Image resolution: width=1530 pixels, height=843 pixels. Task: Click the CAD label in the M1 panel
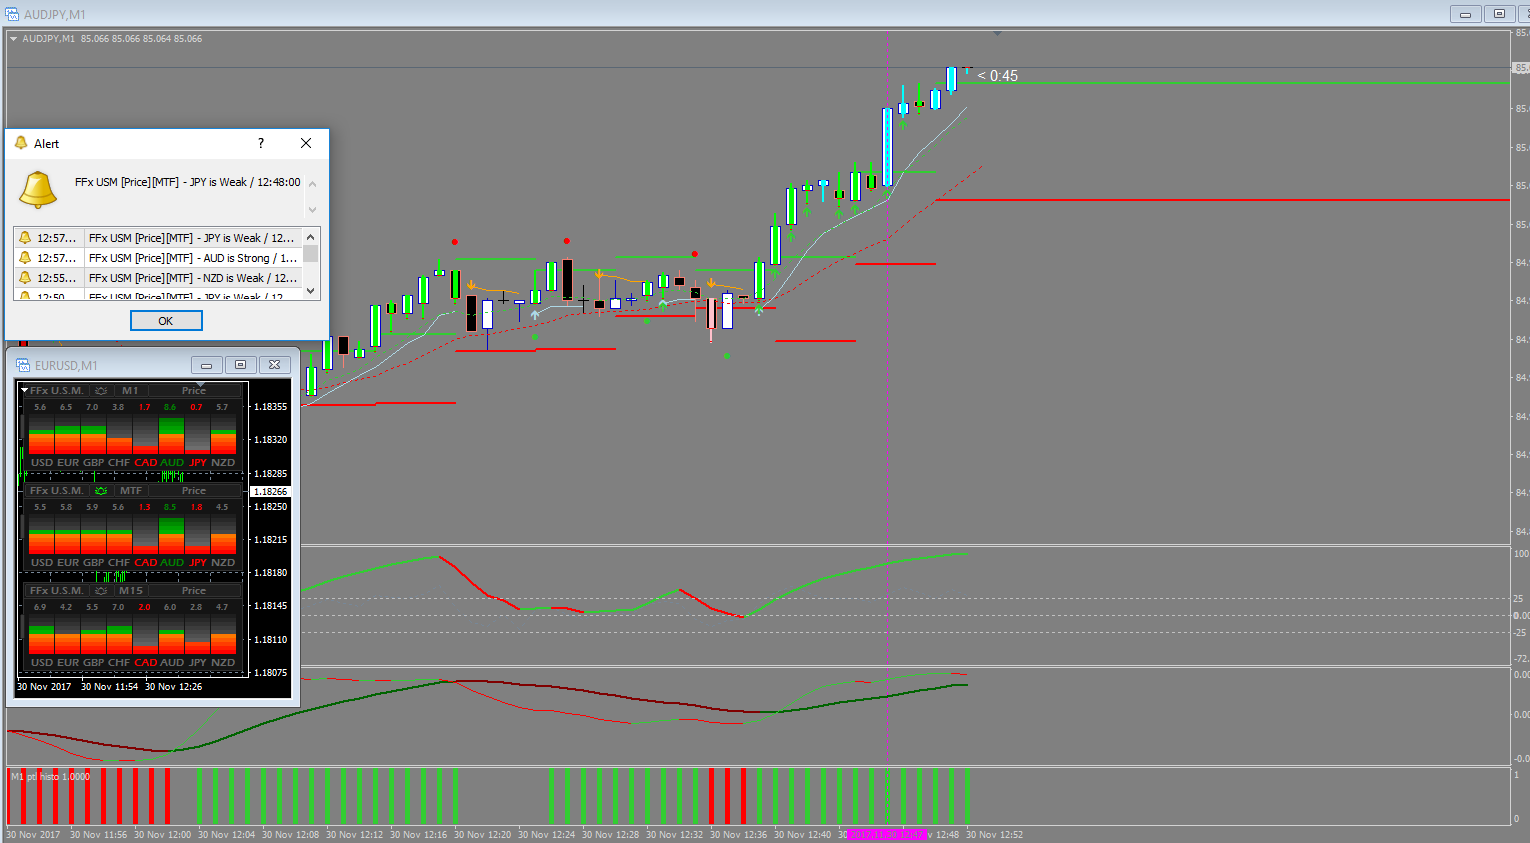coord(146,463)
